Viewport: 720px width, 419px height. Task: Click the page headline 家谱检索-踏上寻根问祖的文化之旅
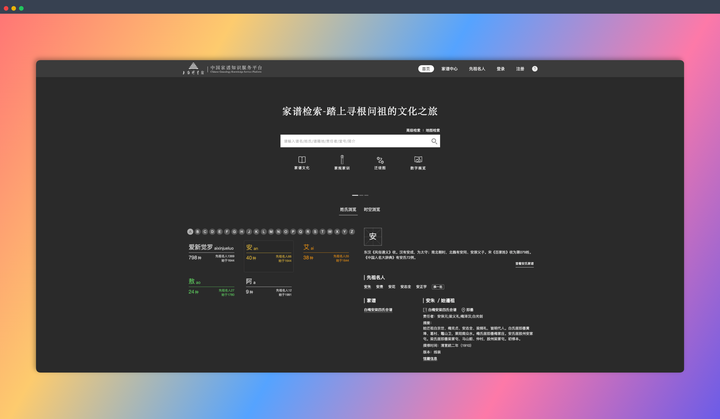tap(360, 111)
